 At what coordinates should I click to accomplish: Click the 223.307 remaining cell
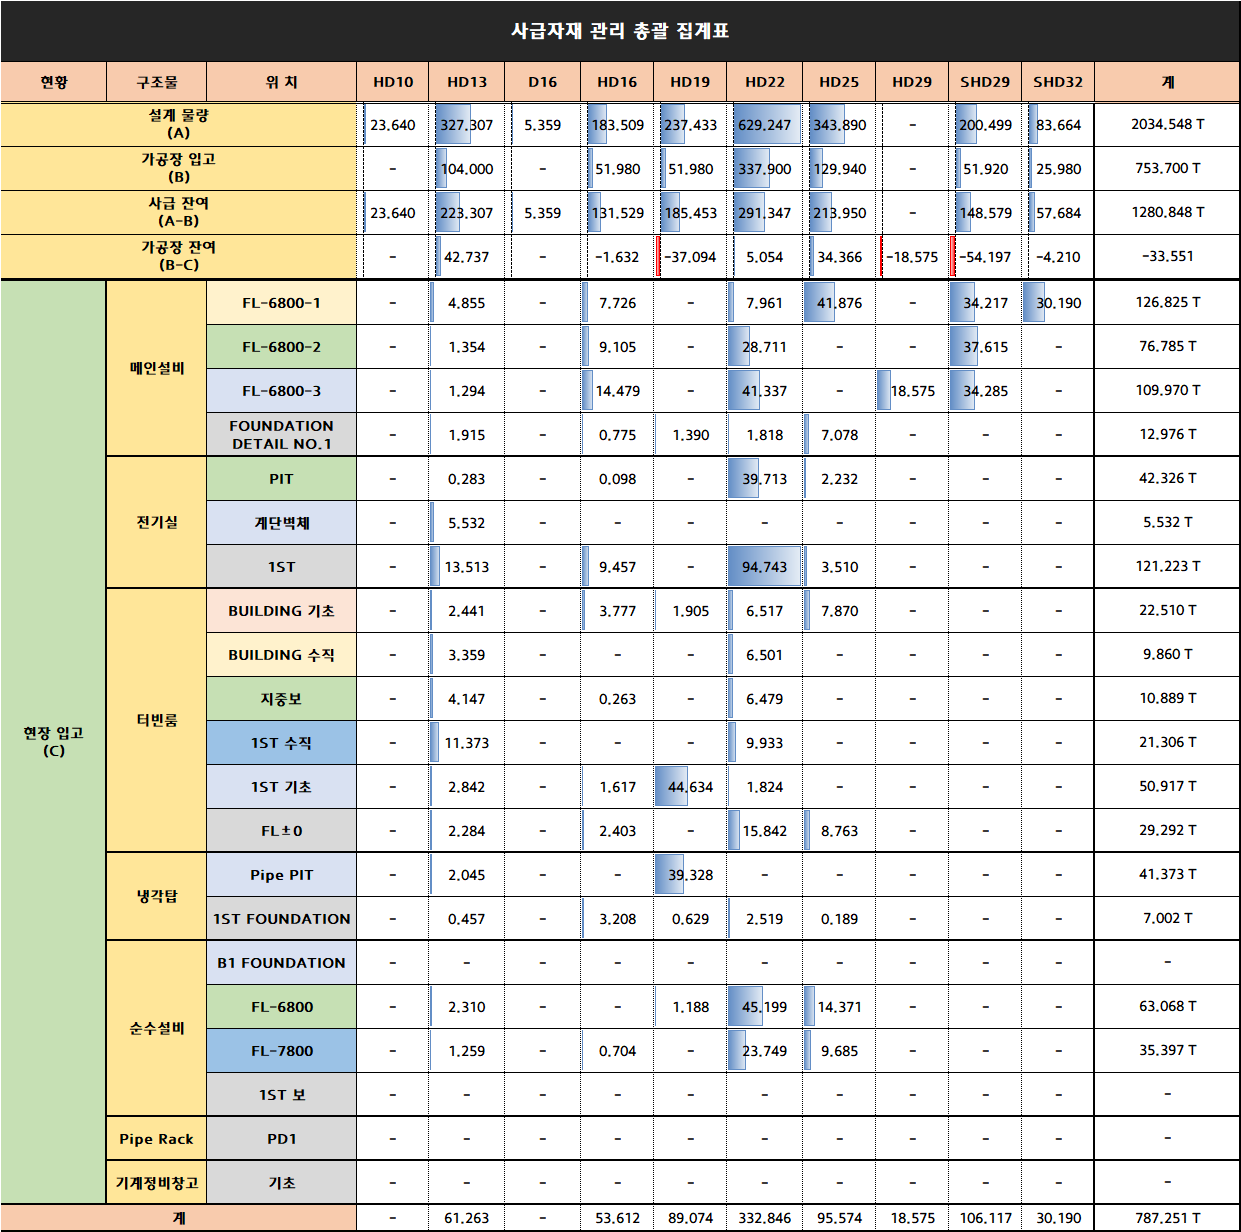[x=467, y=213]
